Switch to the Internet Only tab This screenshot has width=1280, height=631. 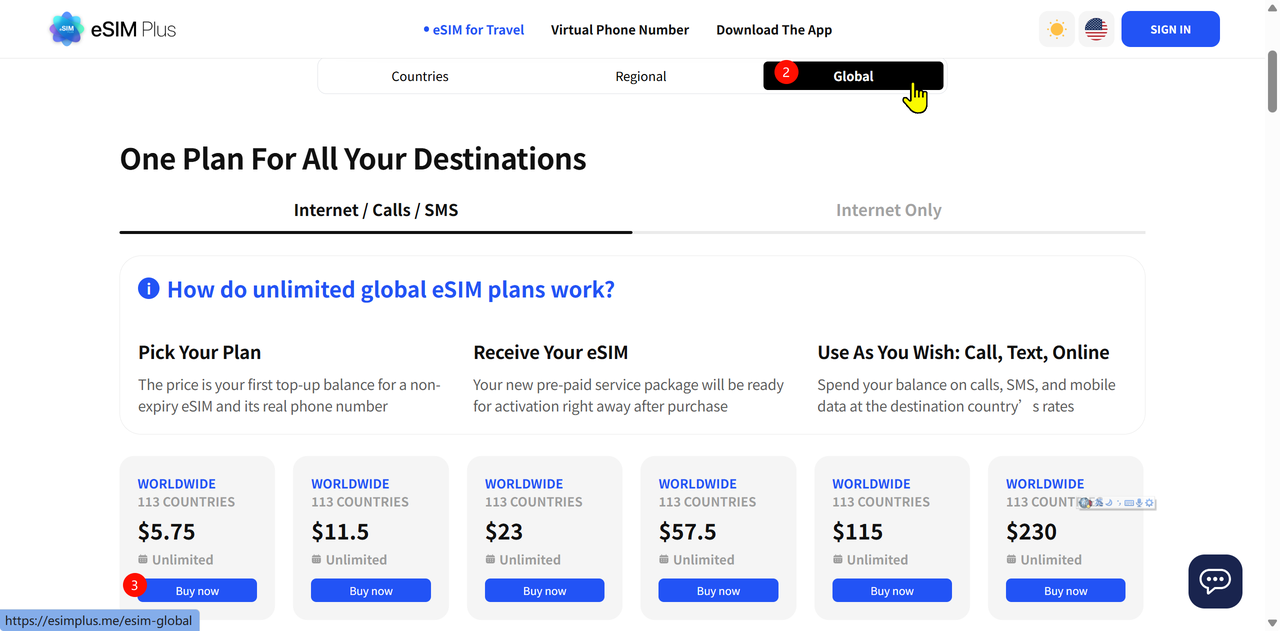pos(889,210)
